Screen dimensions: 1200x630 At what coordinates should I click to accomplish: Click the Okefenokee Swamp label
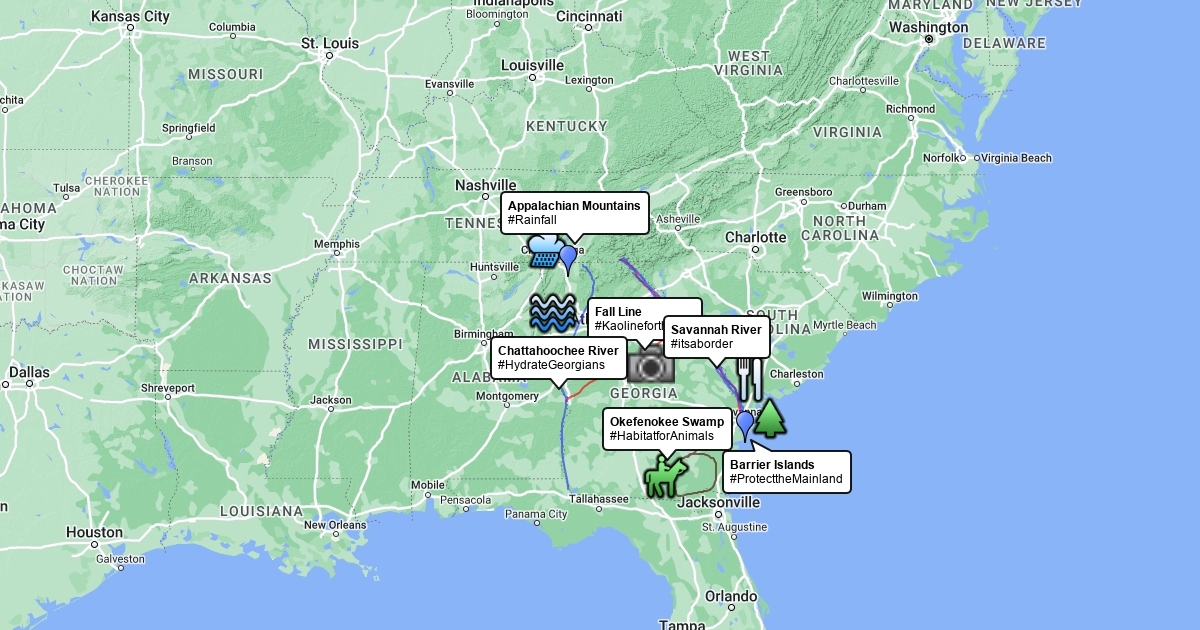(667, 429)
